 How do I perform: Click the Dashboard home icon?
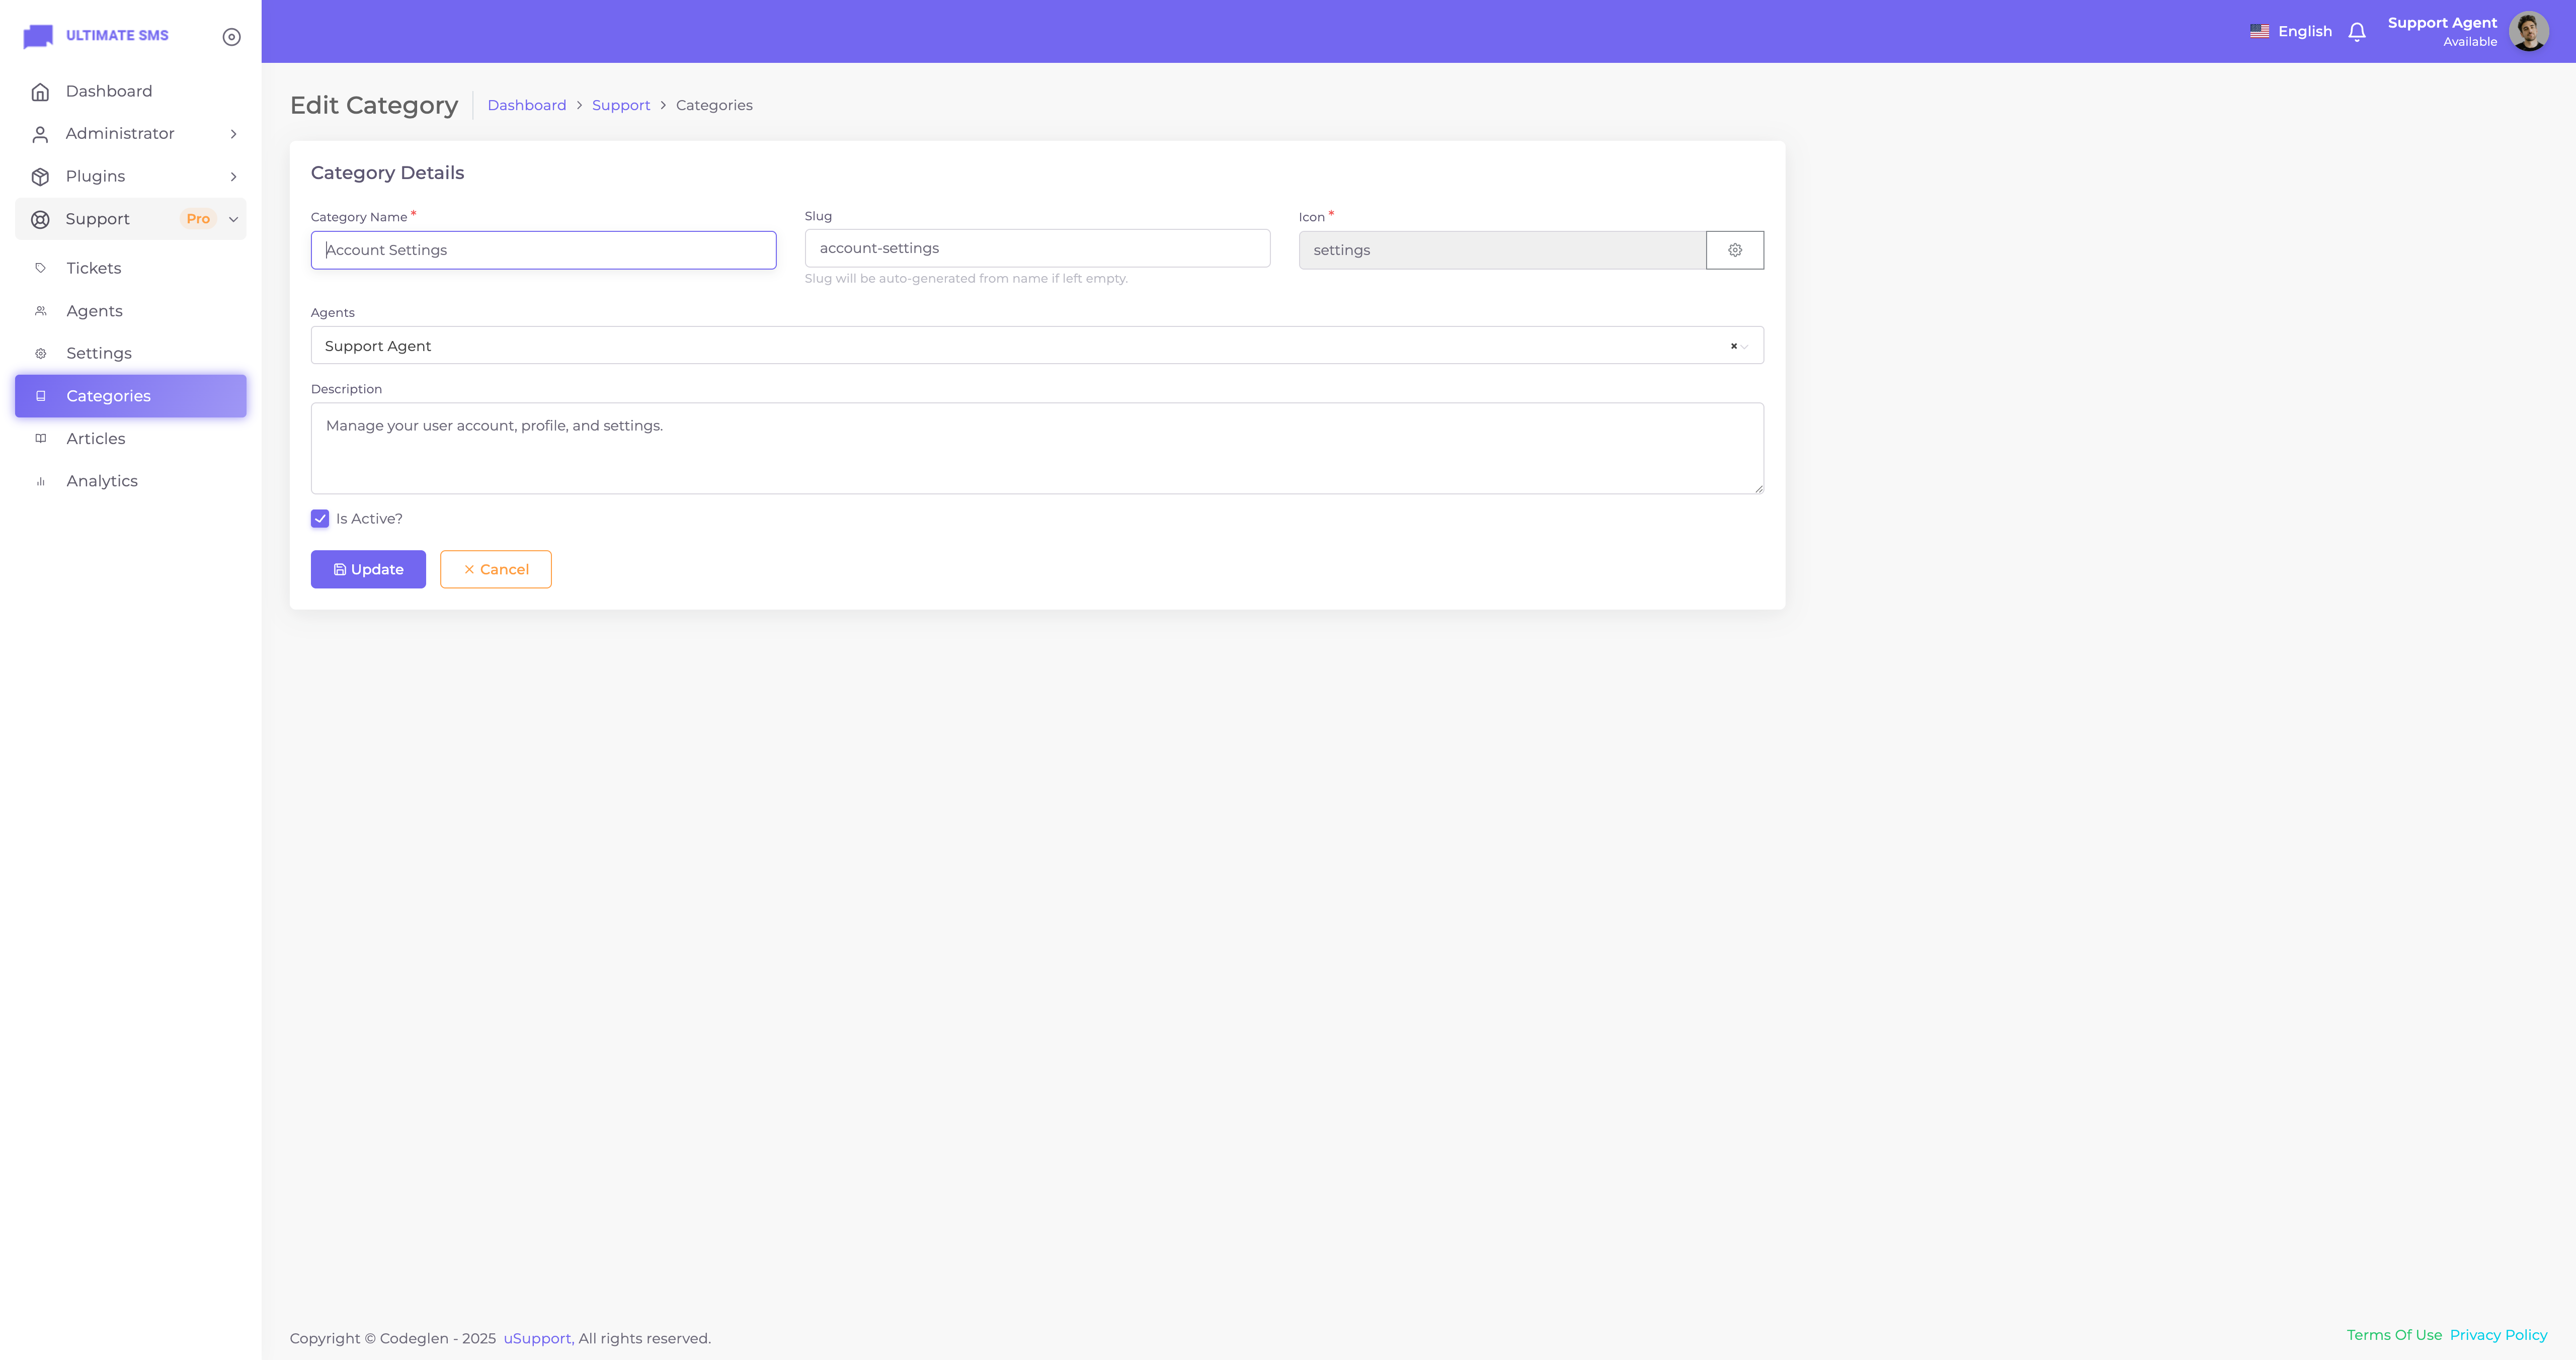pos(40,92)
